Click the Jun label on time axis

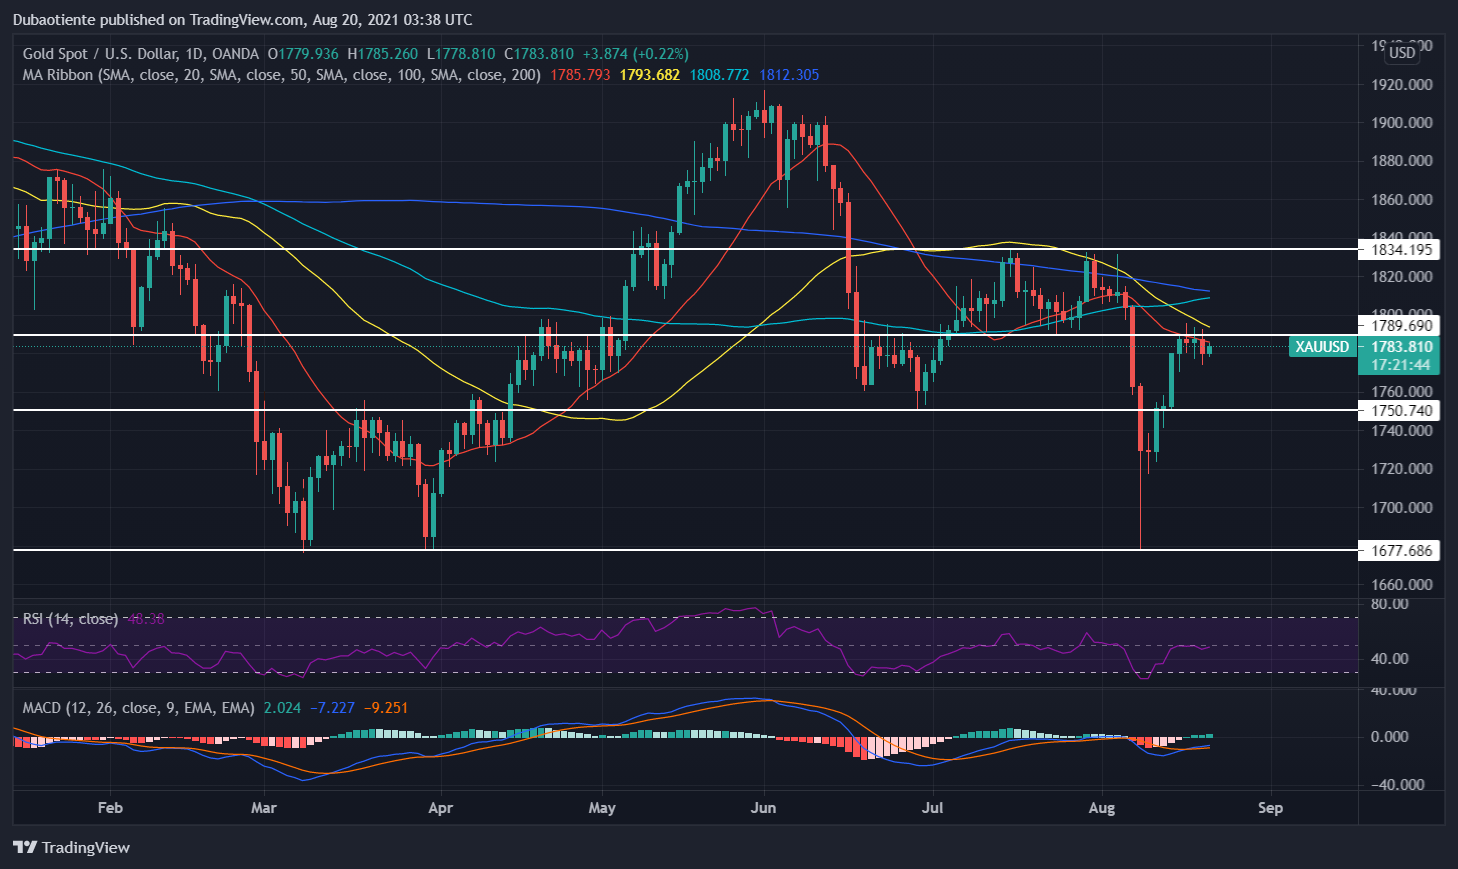[x=763, y=808]
